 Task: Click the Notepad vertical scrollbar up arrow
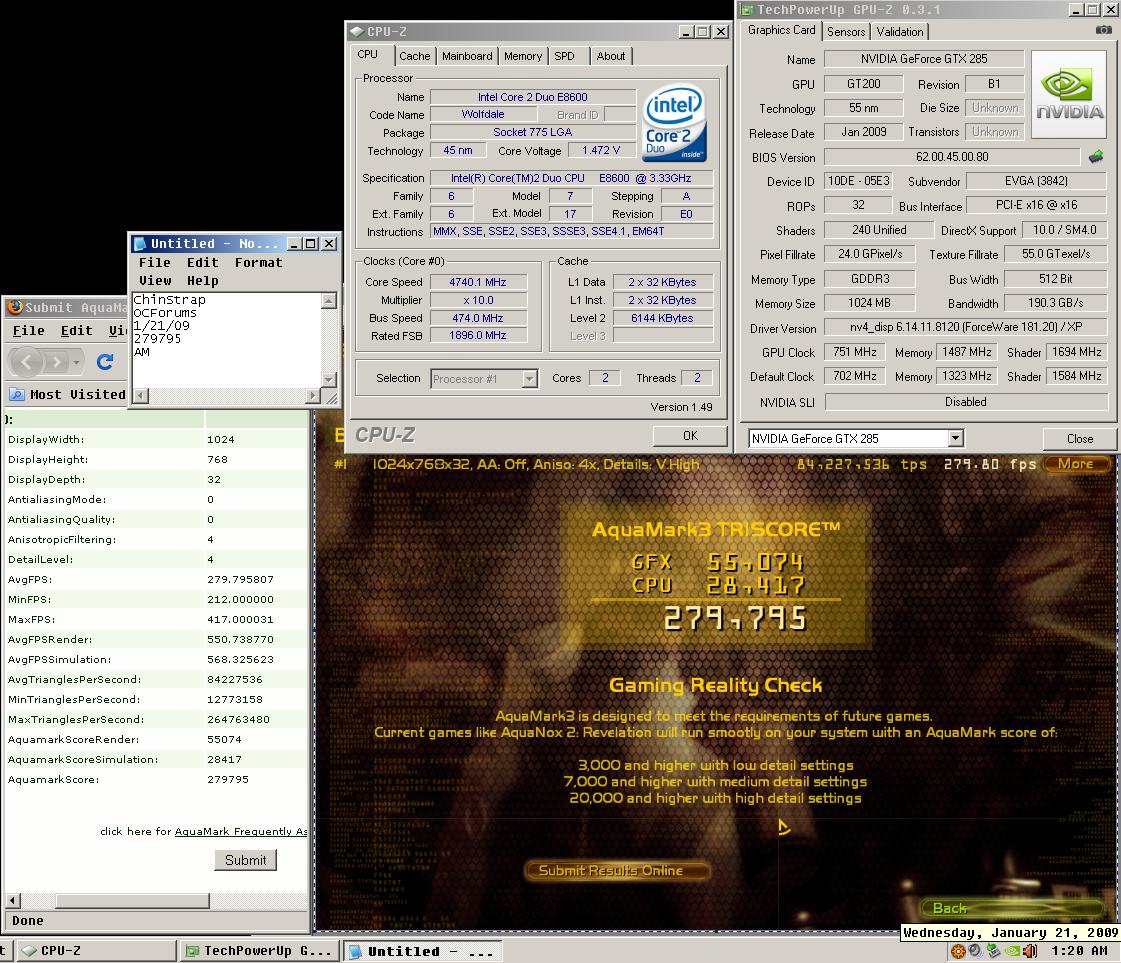pyautogui.click(x=329, y=300)
